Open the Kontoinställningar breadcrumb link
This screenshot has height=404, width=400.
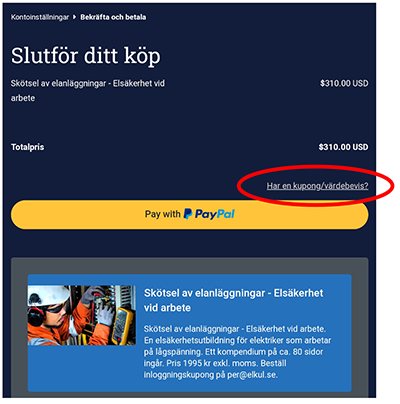pyautogui.click(x=40, y=17)
